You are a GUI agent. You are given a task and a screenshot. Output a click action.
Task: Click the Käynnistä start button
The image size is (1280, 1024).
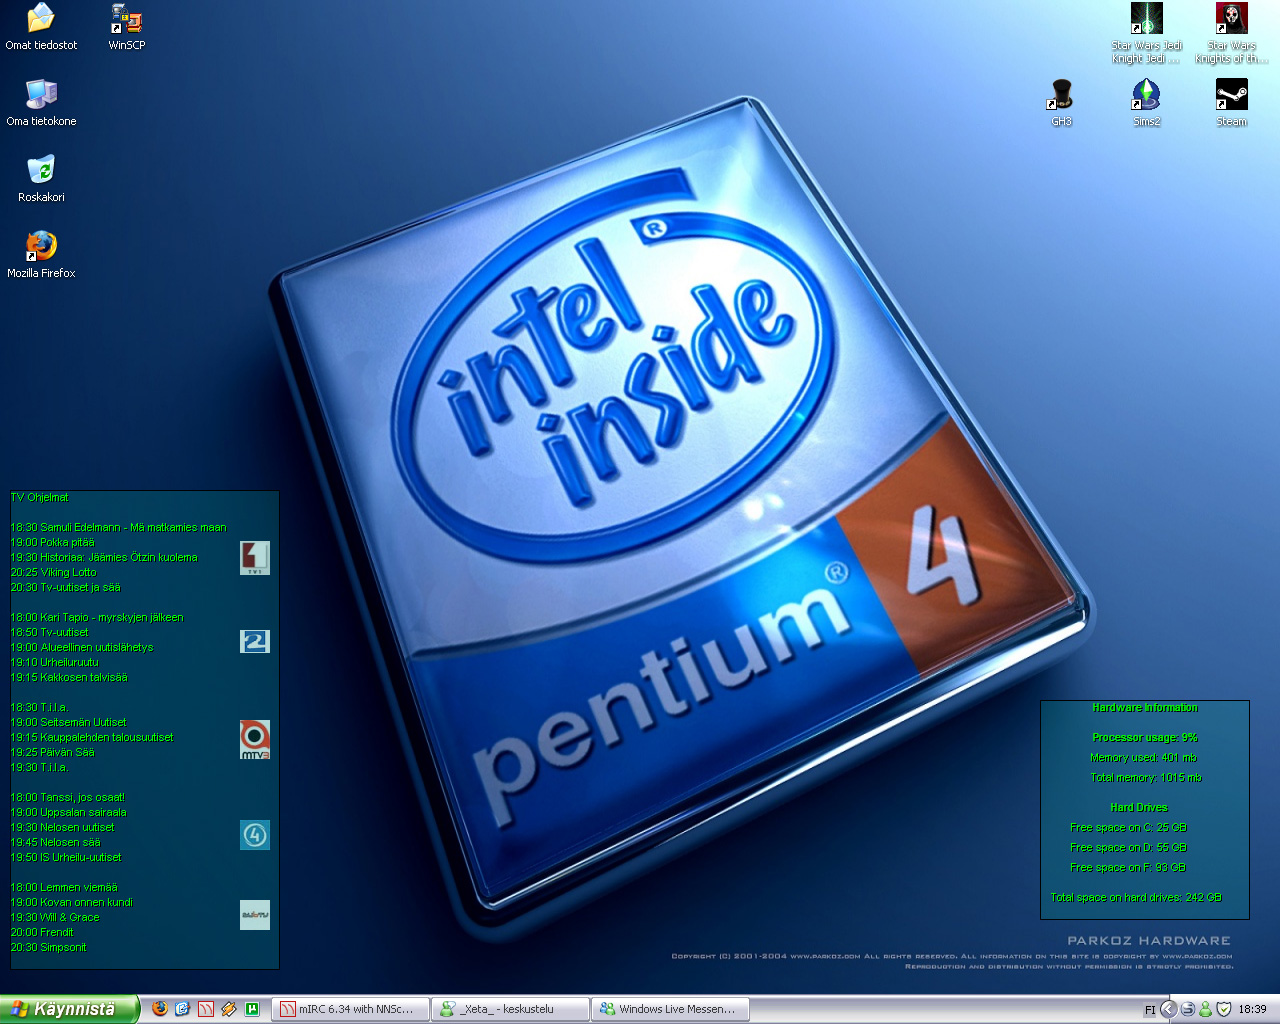click(67, 1009)
